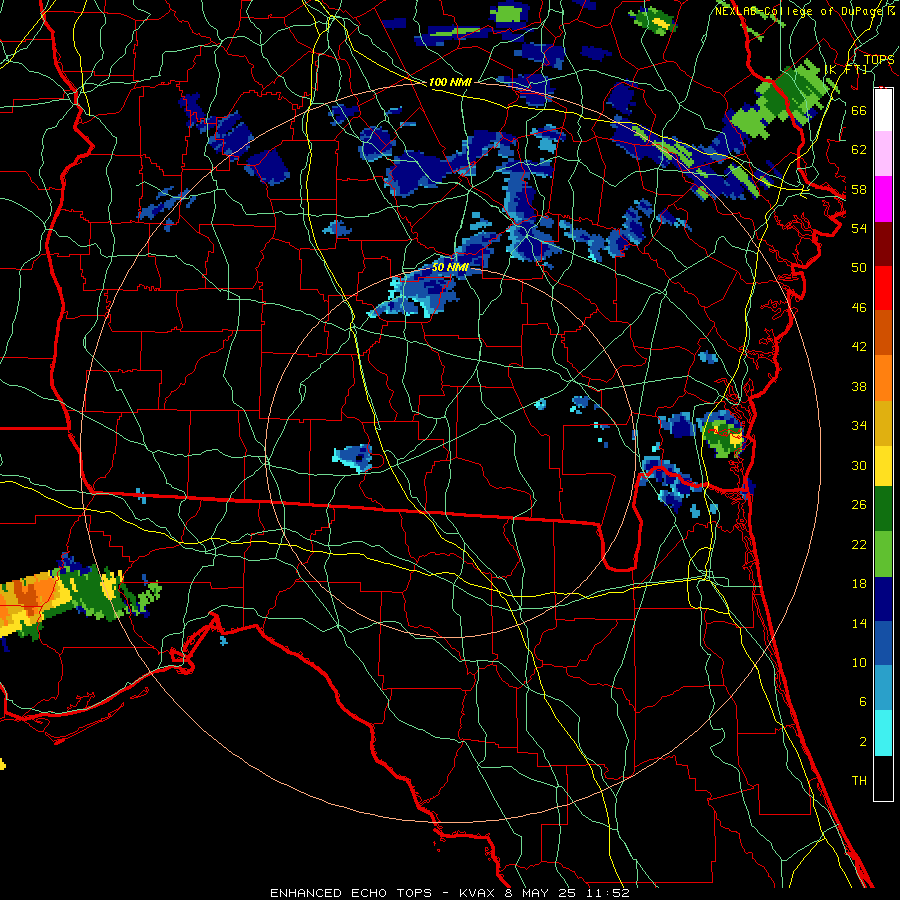900x900 pixels.
Task: Select the light blue swatch beside label 6
Action: click(883, 688)
